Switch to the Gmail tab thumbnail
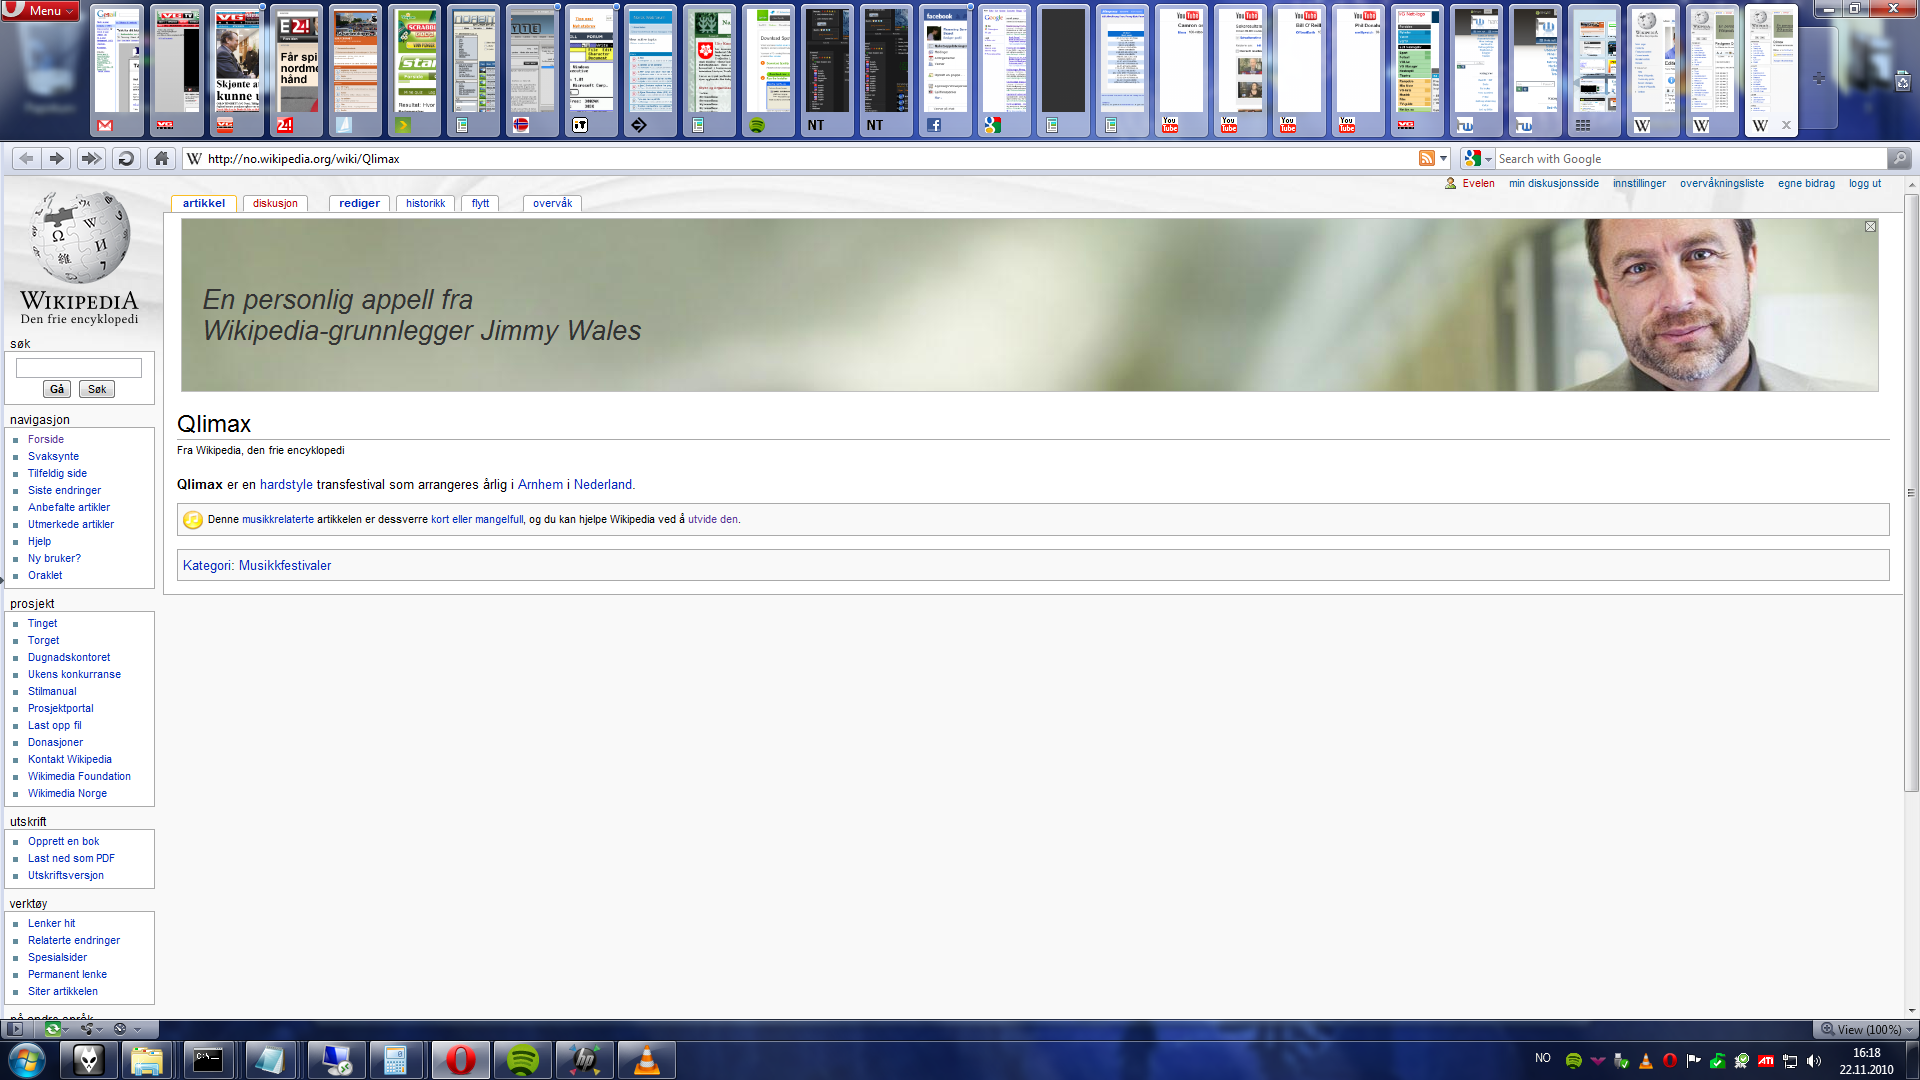 pyautogui.click(x=118, y=70)
